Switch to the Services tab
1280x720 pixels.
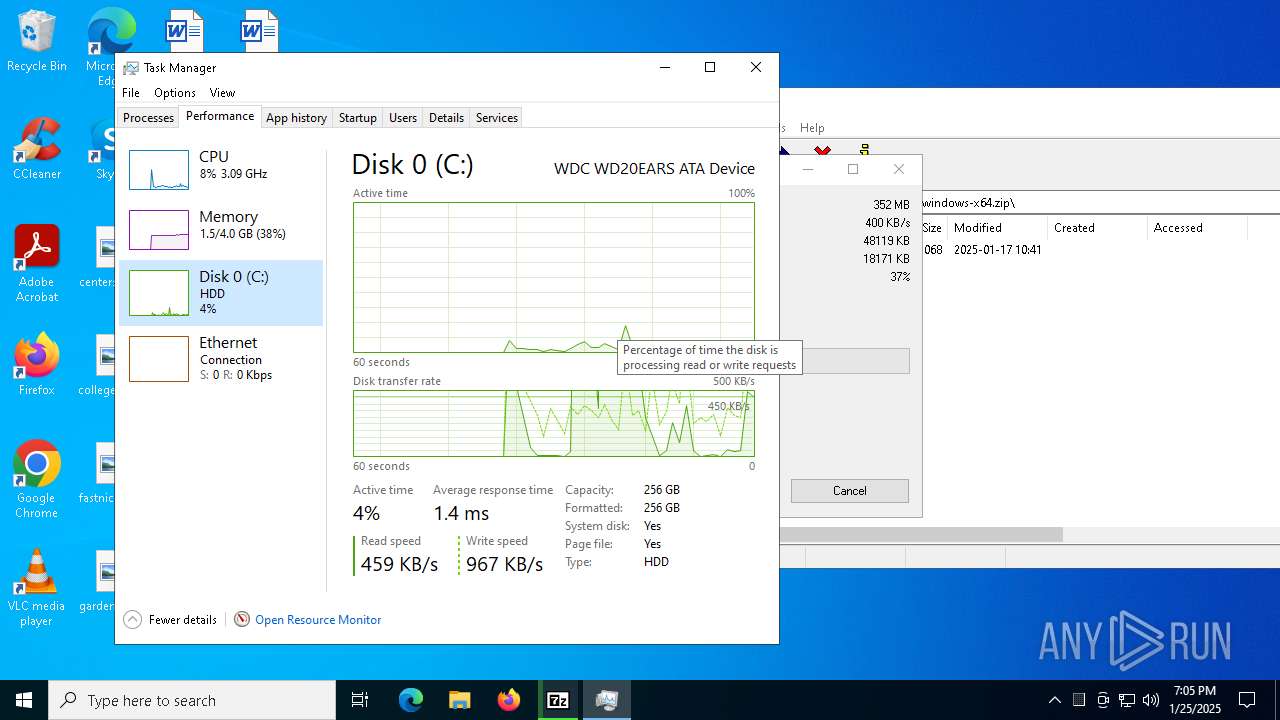[x=497, y=118]
